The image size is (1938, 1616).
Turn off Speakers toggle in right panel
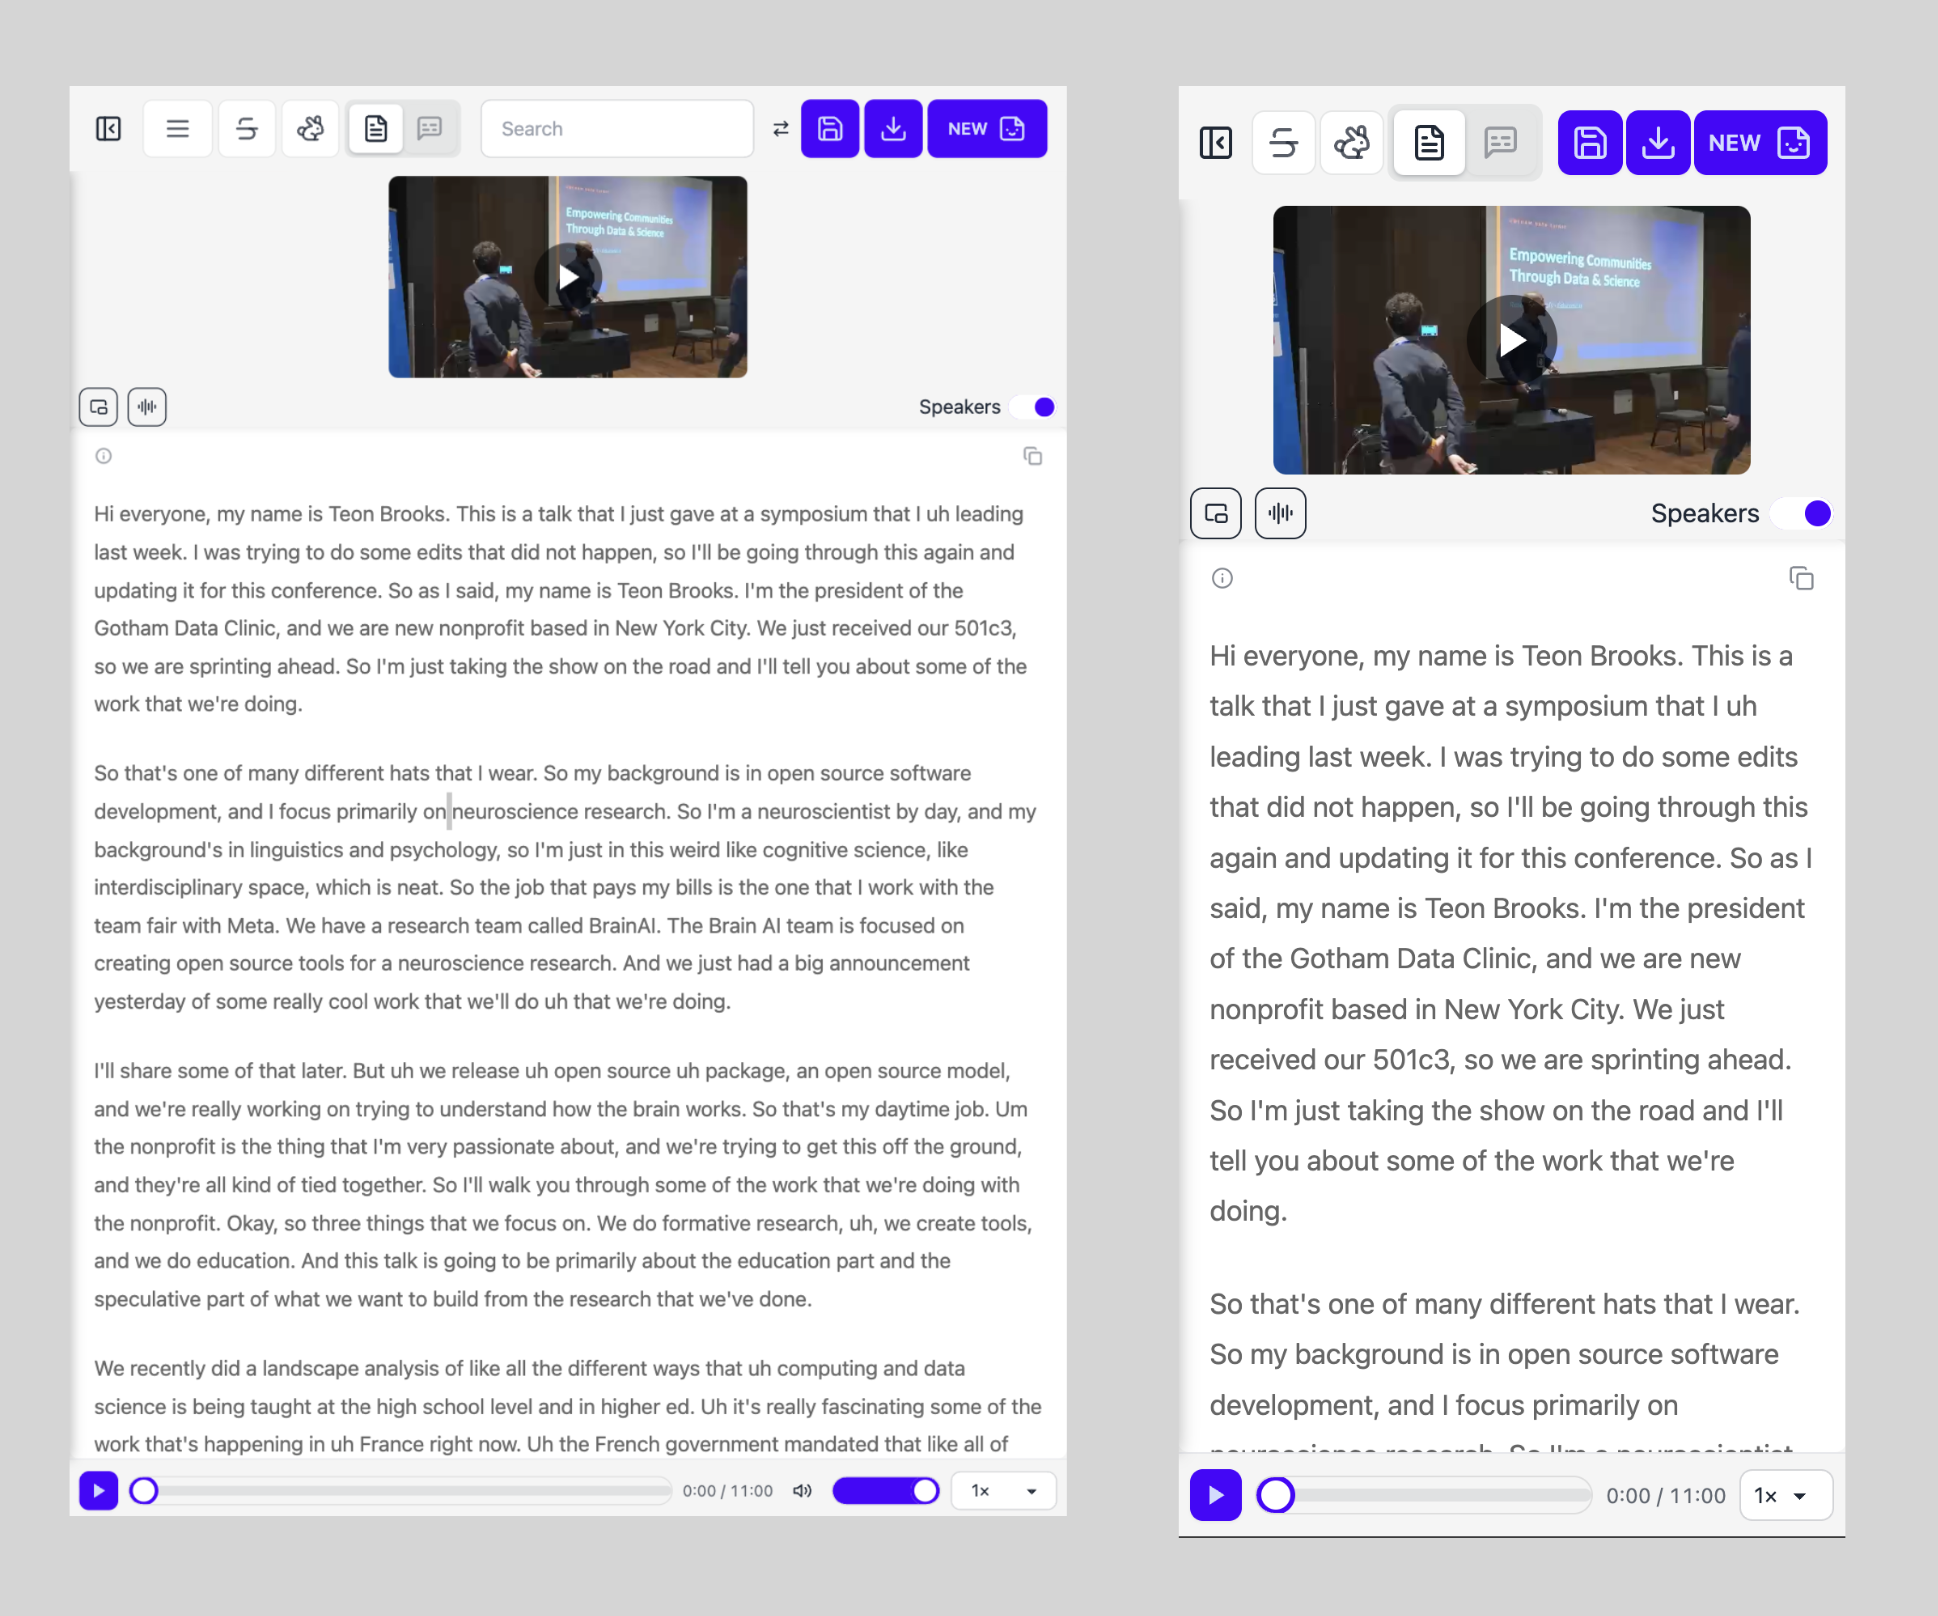tap(1803, 513)
